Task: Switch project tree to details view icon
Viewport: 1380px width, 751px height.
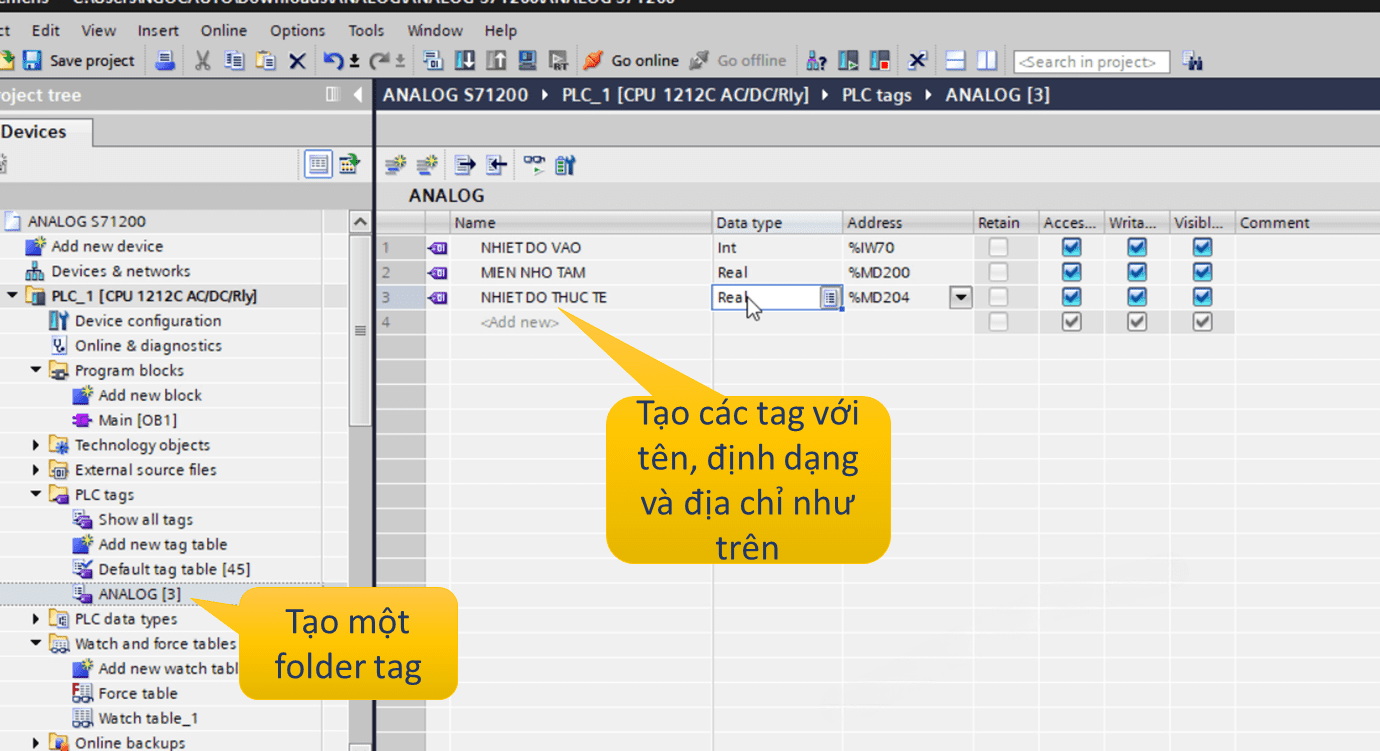Action: pyautogui.click(x=319, y=163)
